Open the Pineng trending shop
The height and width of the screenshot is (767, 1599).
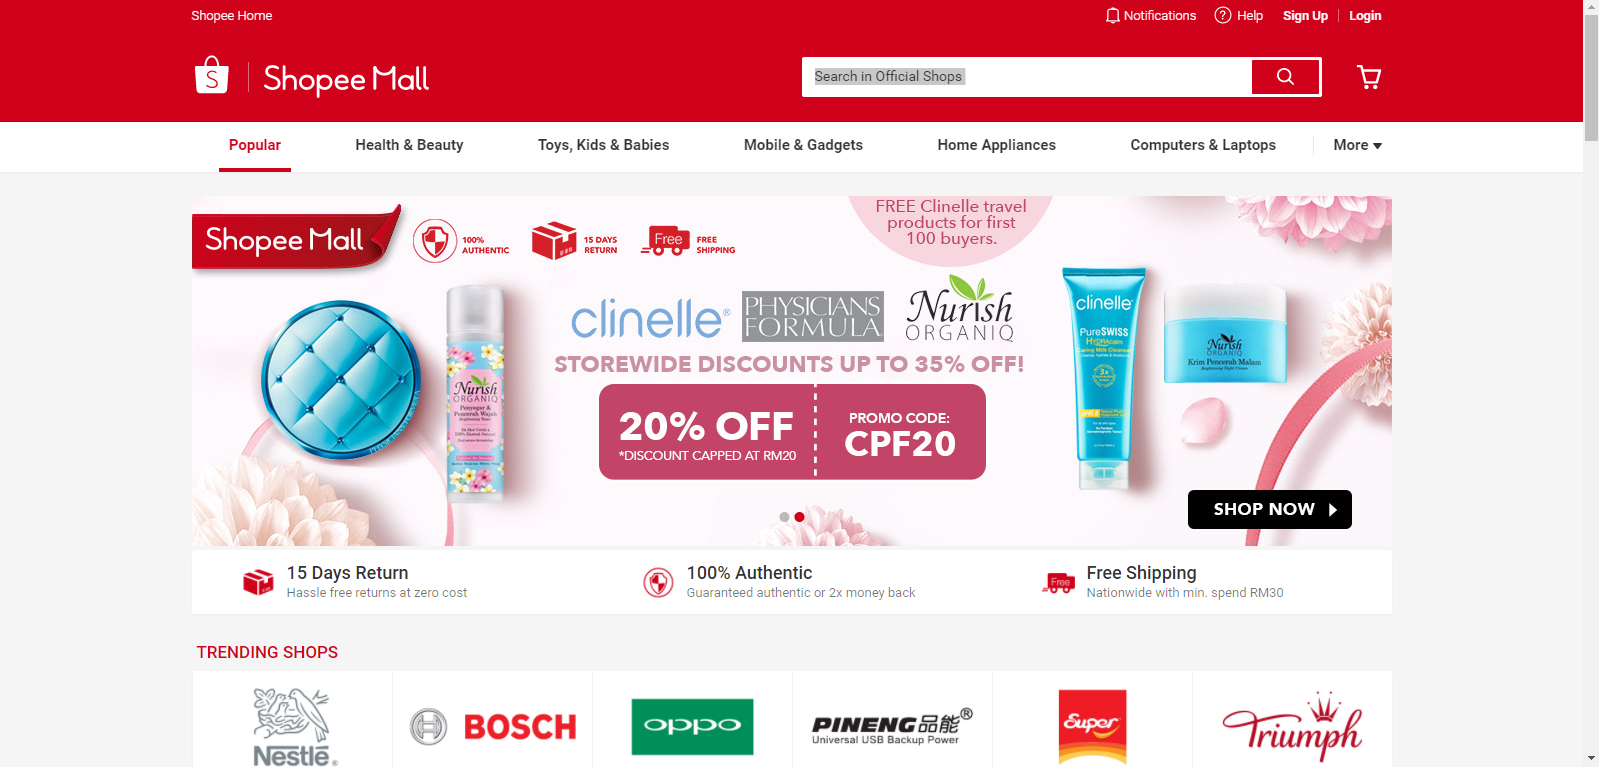click(x=892, y=727)
